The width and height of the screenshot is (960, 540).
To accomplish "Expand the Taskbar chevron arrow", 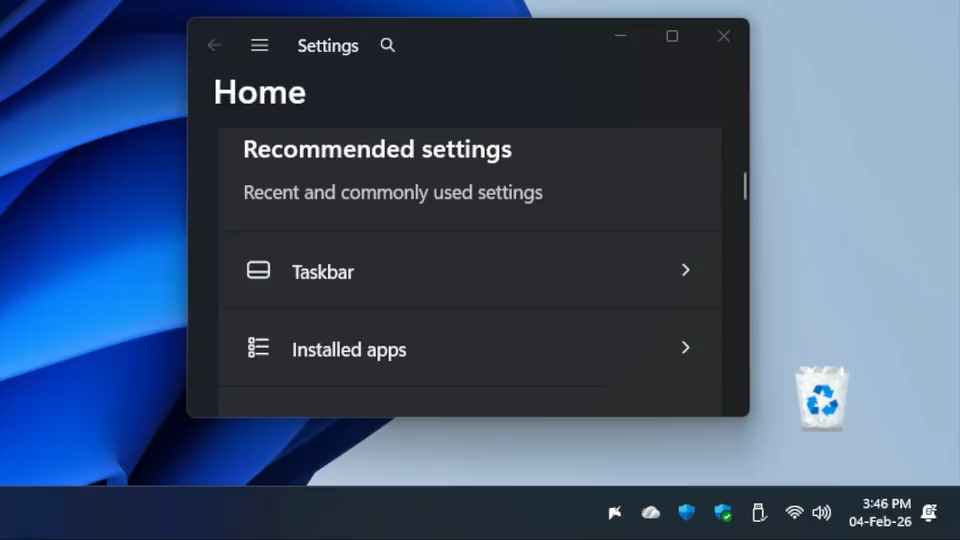I will 685,270.
